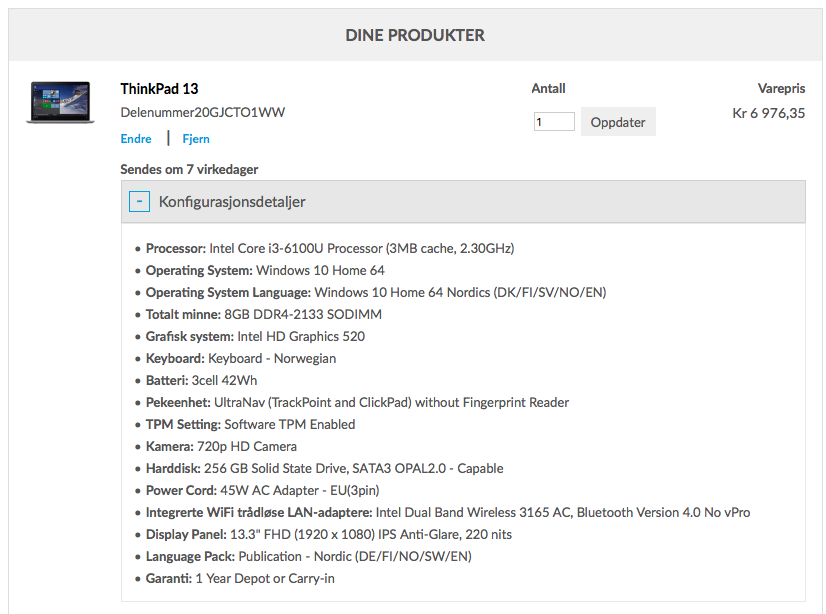Select the Power Cord 45W AC Adapter line
Screen dimensions: 826x614
[x=262, y=491]
